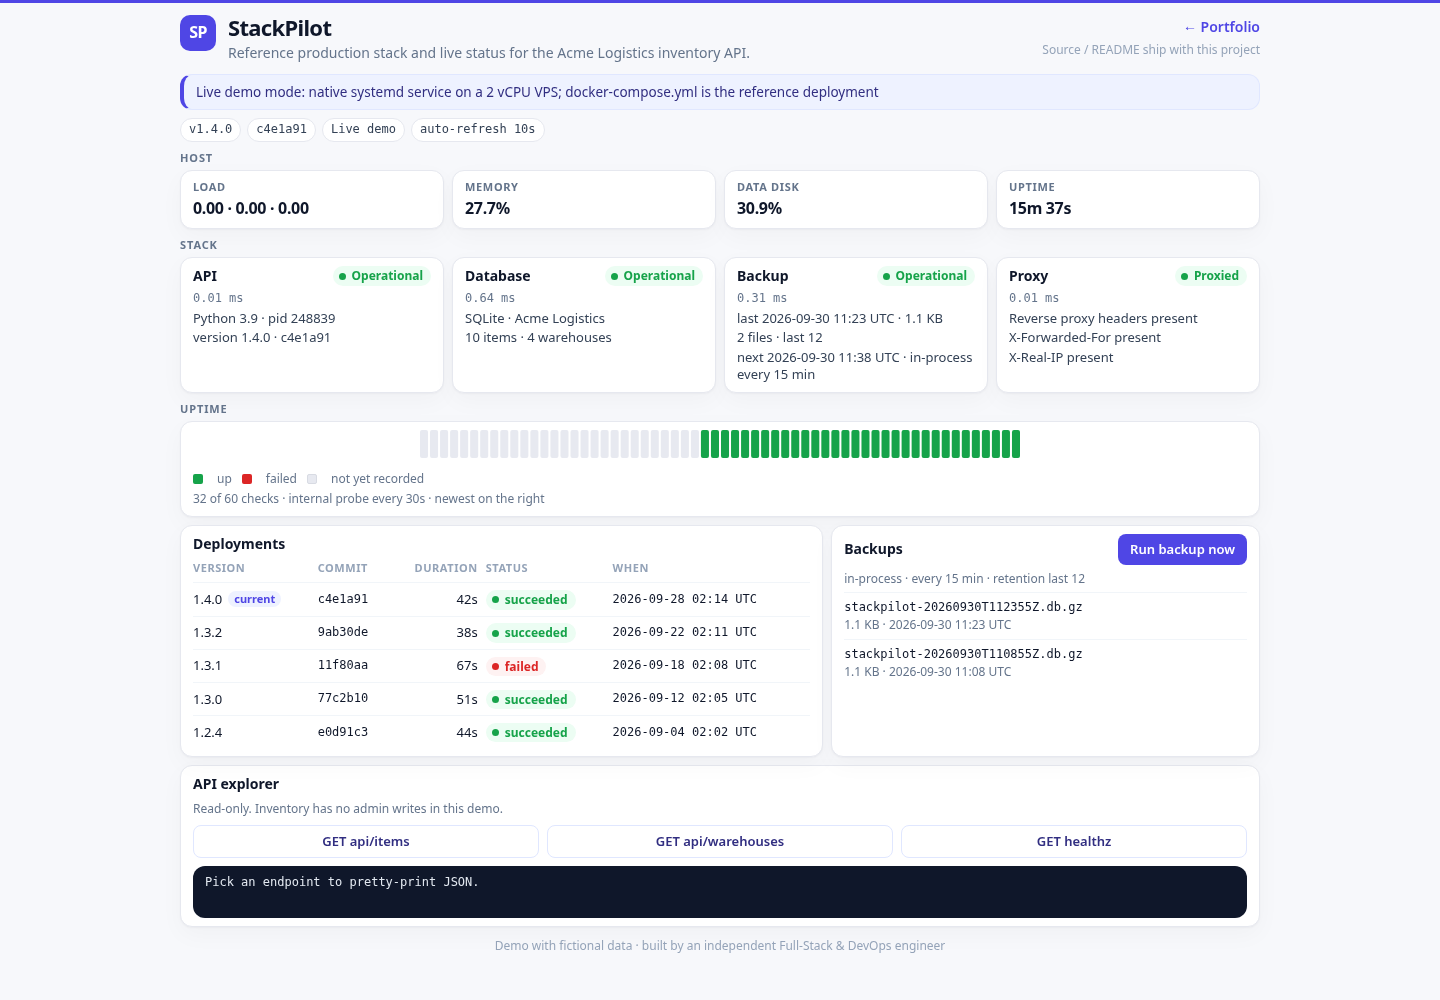Click the Database Operational status badge
The width and height of the screenshot is (1440, 1000).
653,276
